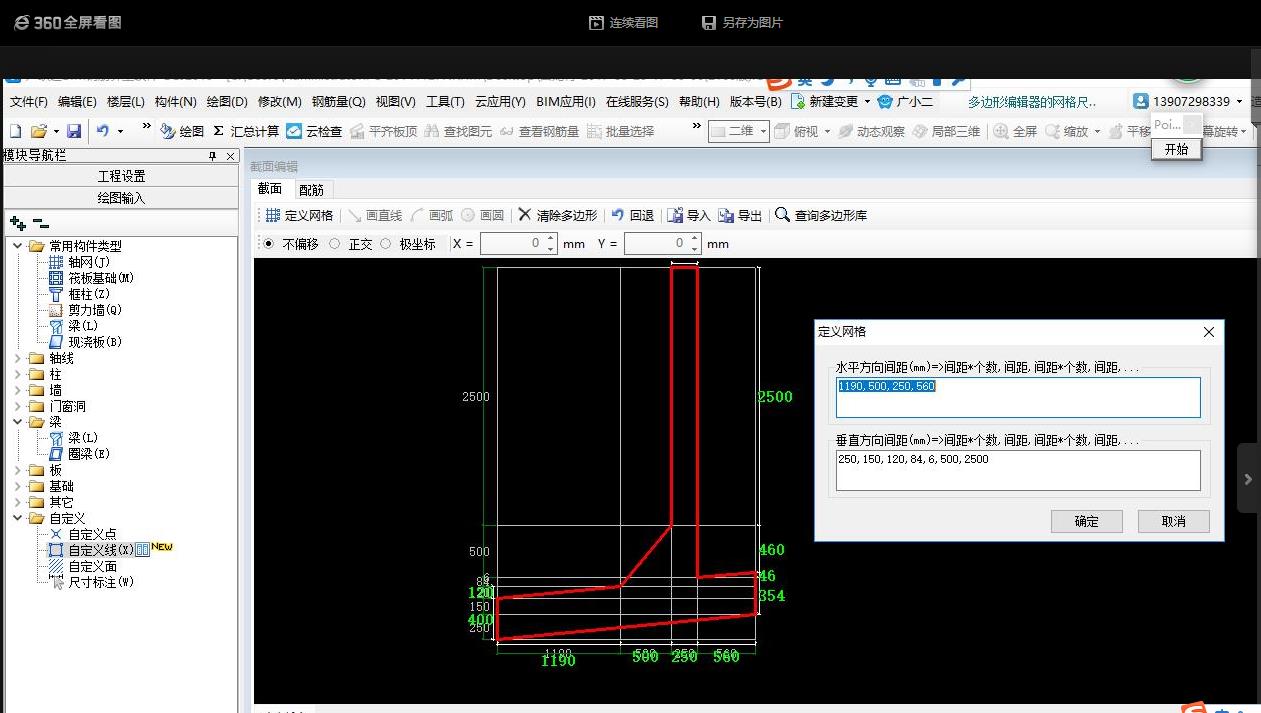Click 平齐板顶 in the toolbar
1261x713 pixels.
coord(383,131)
